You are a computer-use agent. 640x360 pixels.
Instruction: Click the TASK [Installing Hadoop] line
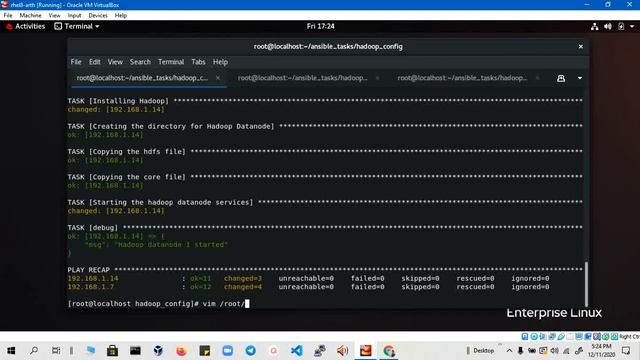coord(325,101)
